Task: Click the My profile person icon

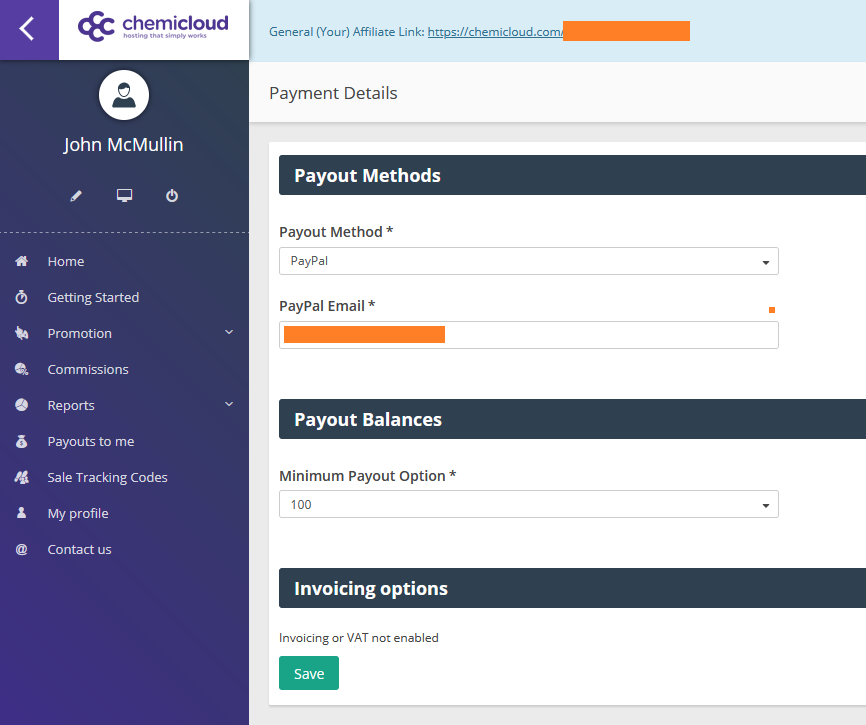Action: [21, 513]
